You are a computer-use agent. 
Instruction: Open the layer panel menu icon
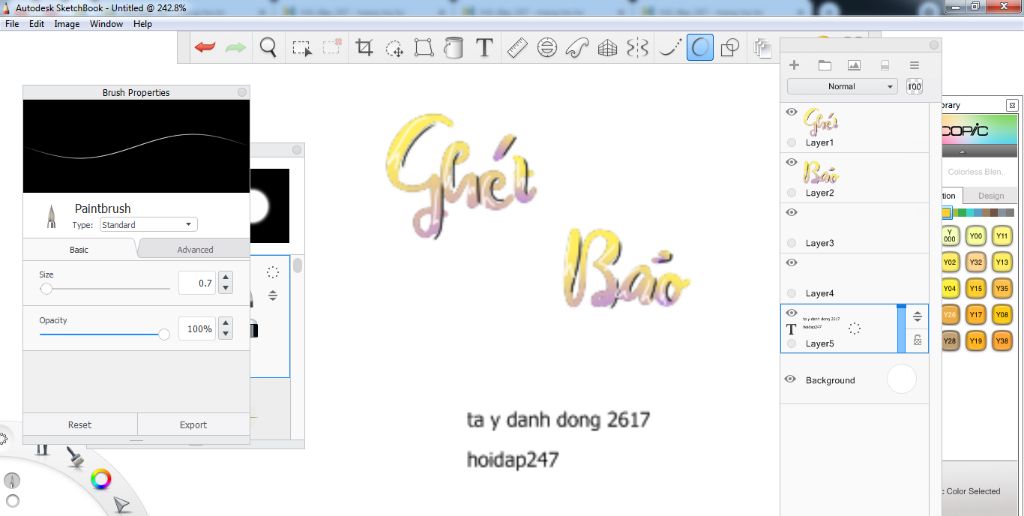click(914, 65)
